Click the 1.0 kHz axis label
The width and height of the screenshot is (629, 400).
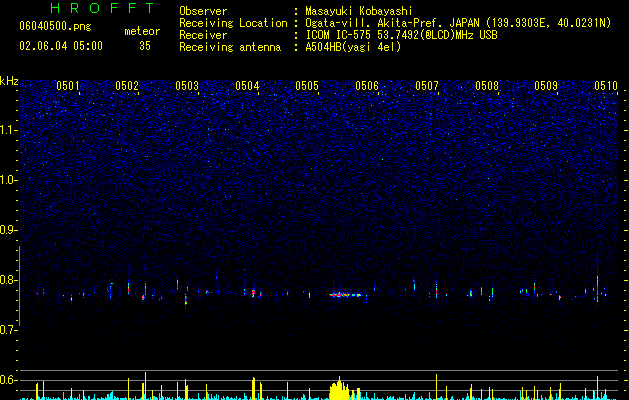(x=9, y=180)
